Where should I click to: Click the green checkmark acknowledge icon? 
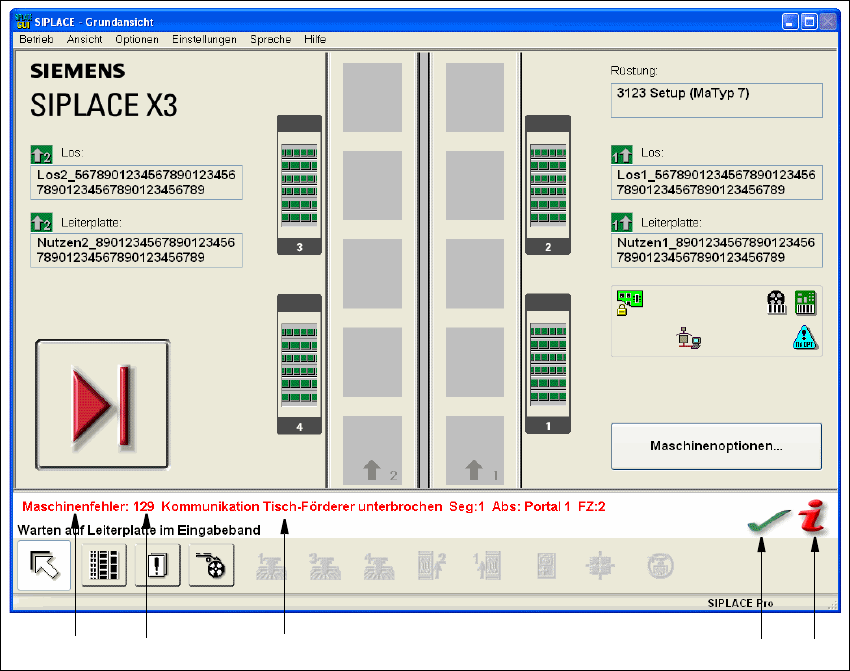[769, 521]
